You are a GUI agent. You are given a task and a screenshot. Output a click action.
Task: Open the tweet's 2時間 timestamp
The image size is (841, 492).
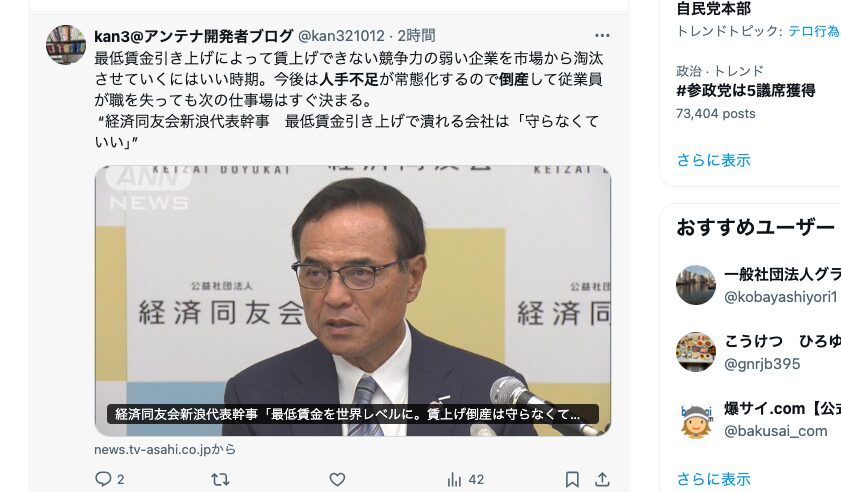coord(416,36)
